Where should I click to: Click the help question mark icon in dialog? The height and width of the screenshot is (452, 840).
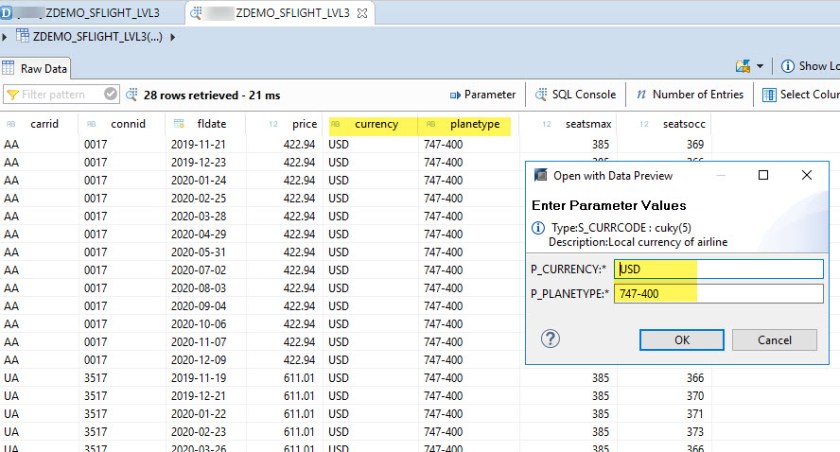550,339
